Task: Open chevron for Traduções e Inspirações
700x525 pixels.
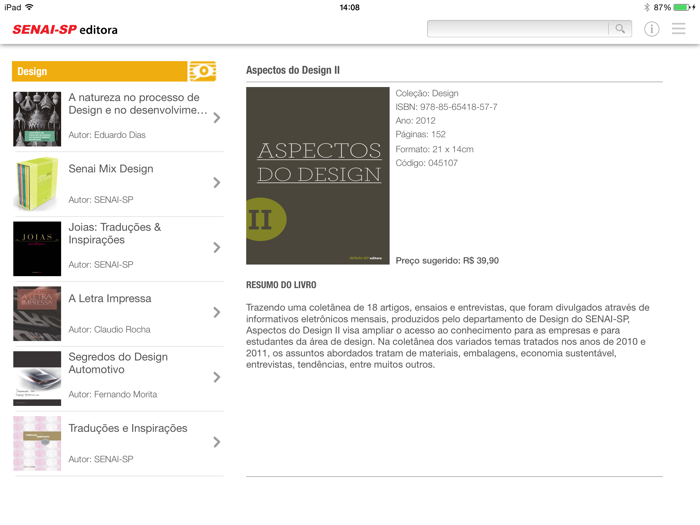Action: (x=217, y=442)
